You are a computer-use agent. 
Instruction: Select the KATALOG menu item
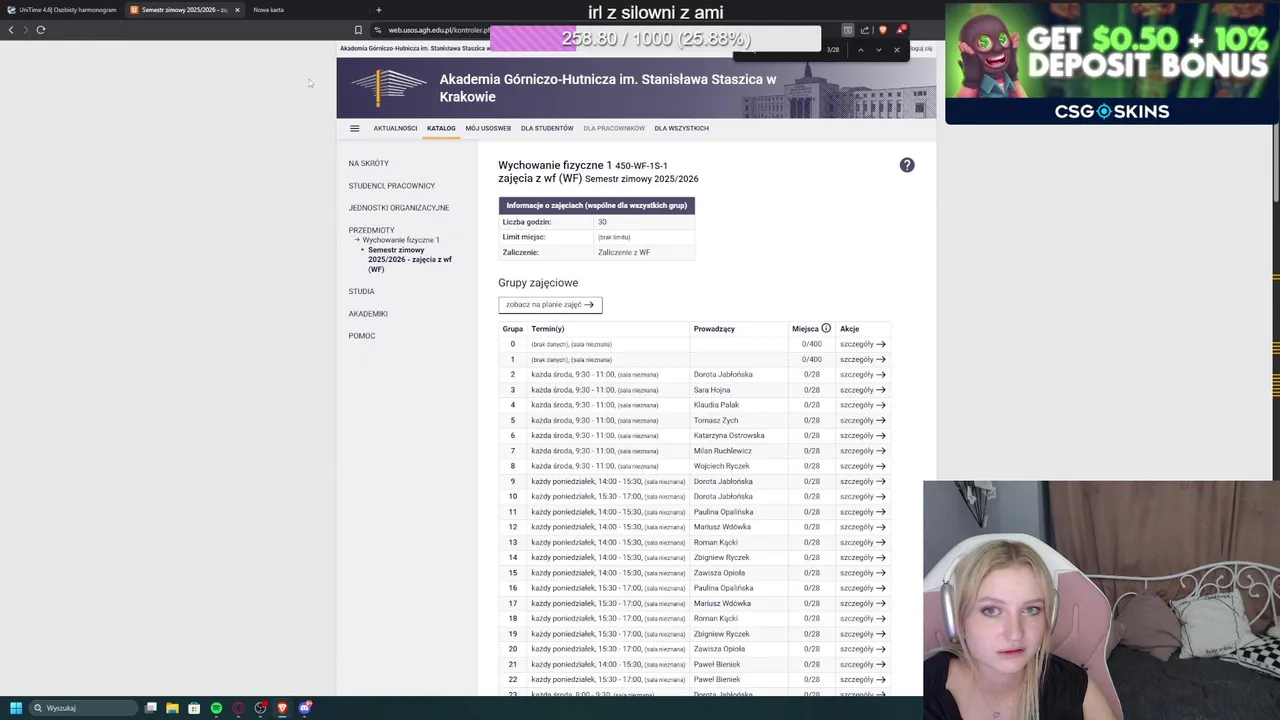tap(441, 128)
